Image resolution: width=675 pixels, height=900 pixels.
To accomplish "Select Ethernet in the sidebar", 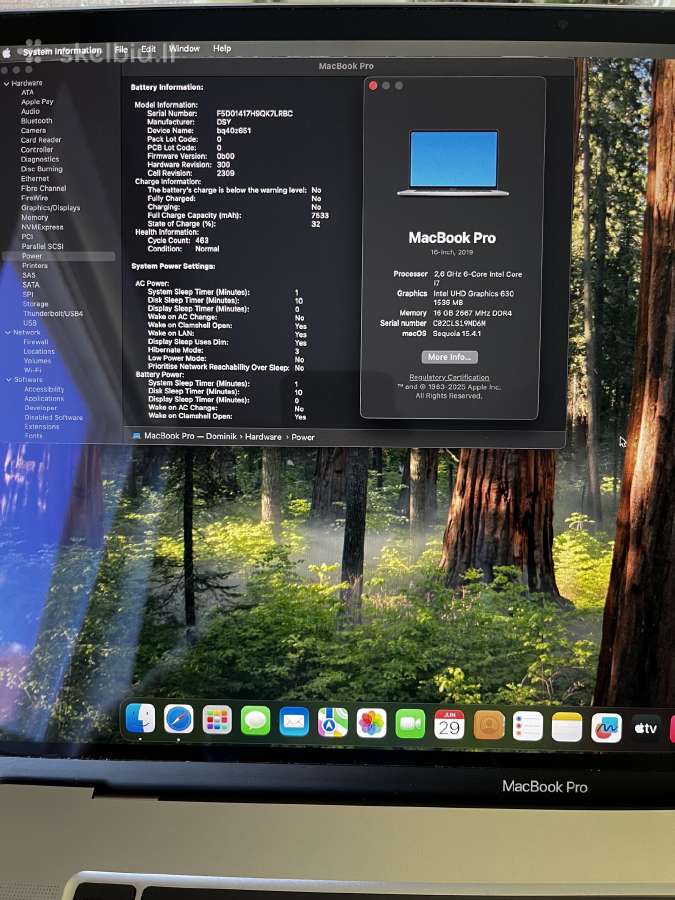I will click(35, 179).
